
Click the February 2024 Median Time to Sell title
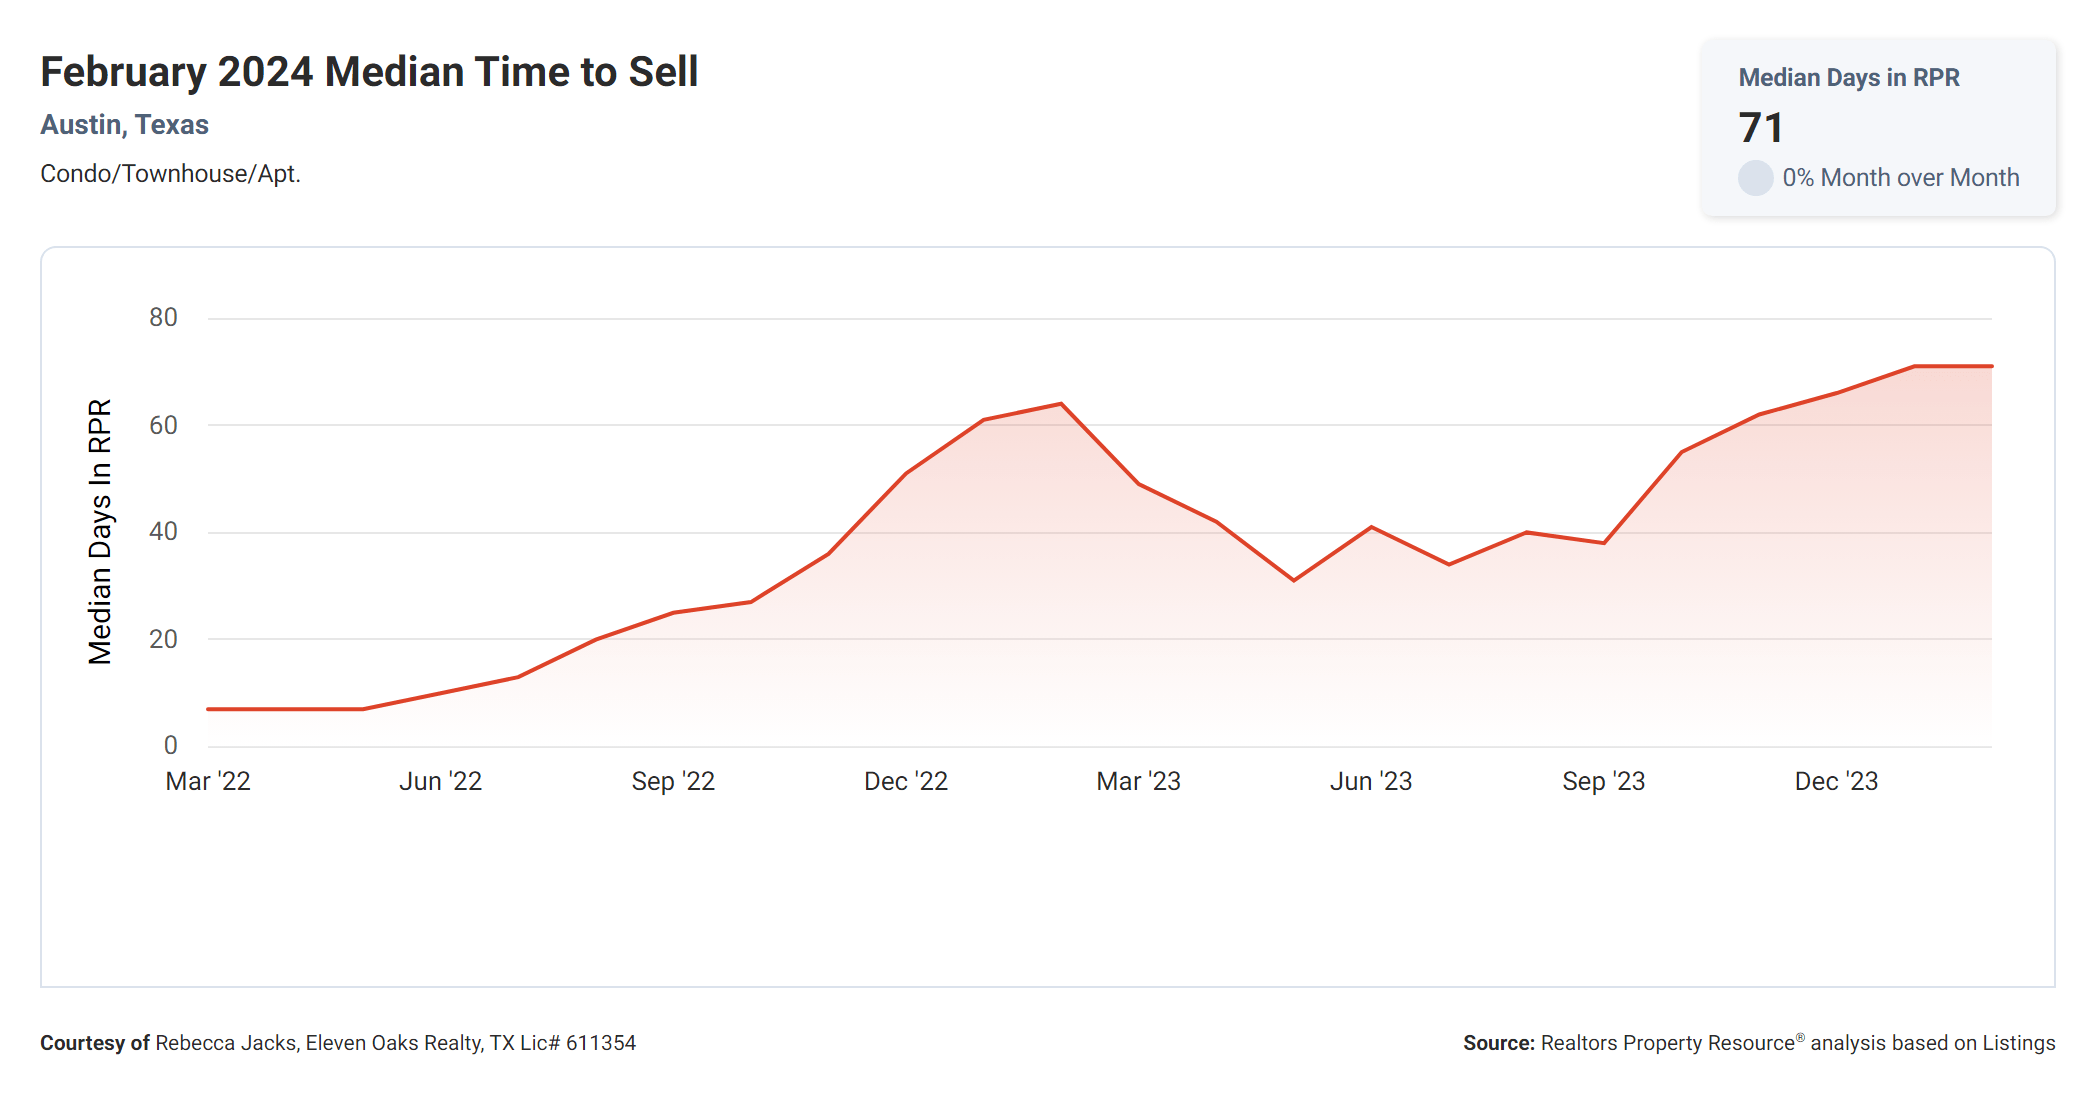coord(369,72)
